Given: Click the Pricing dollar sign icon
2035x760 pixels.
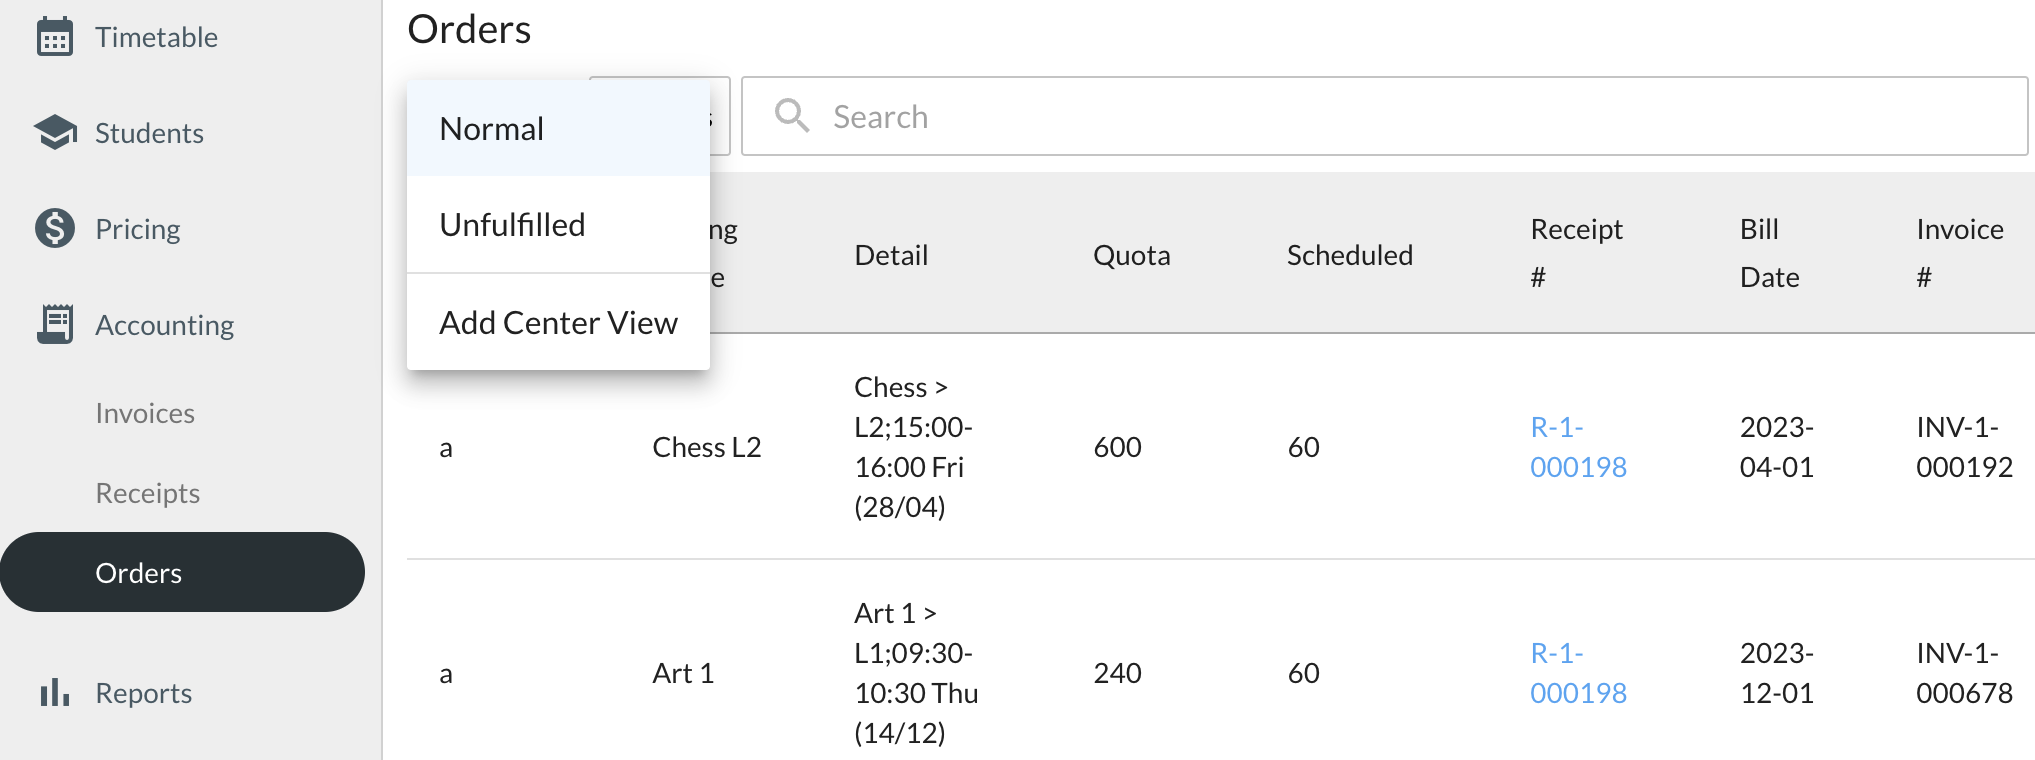Looking at the screenshot, I should click(x=55, y=229).
